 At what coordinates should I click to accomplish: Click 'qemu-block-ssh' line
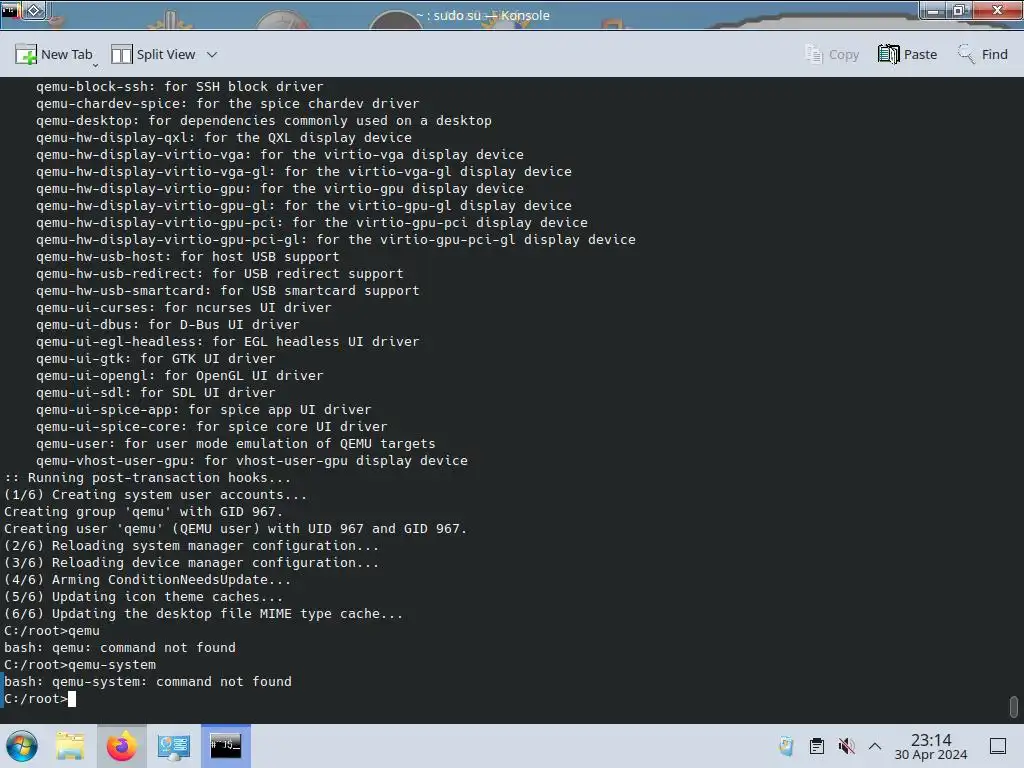click(x=180, y=87)
